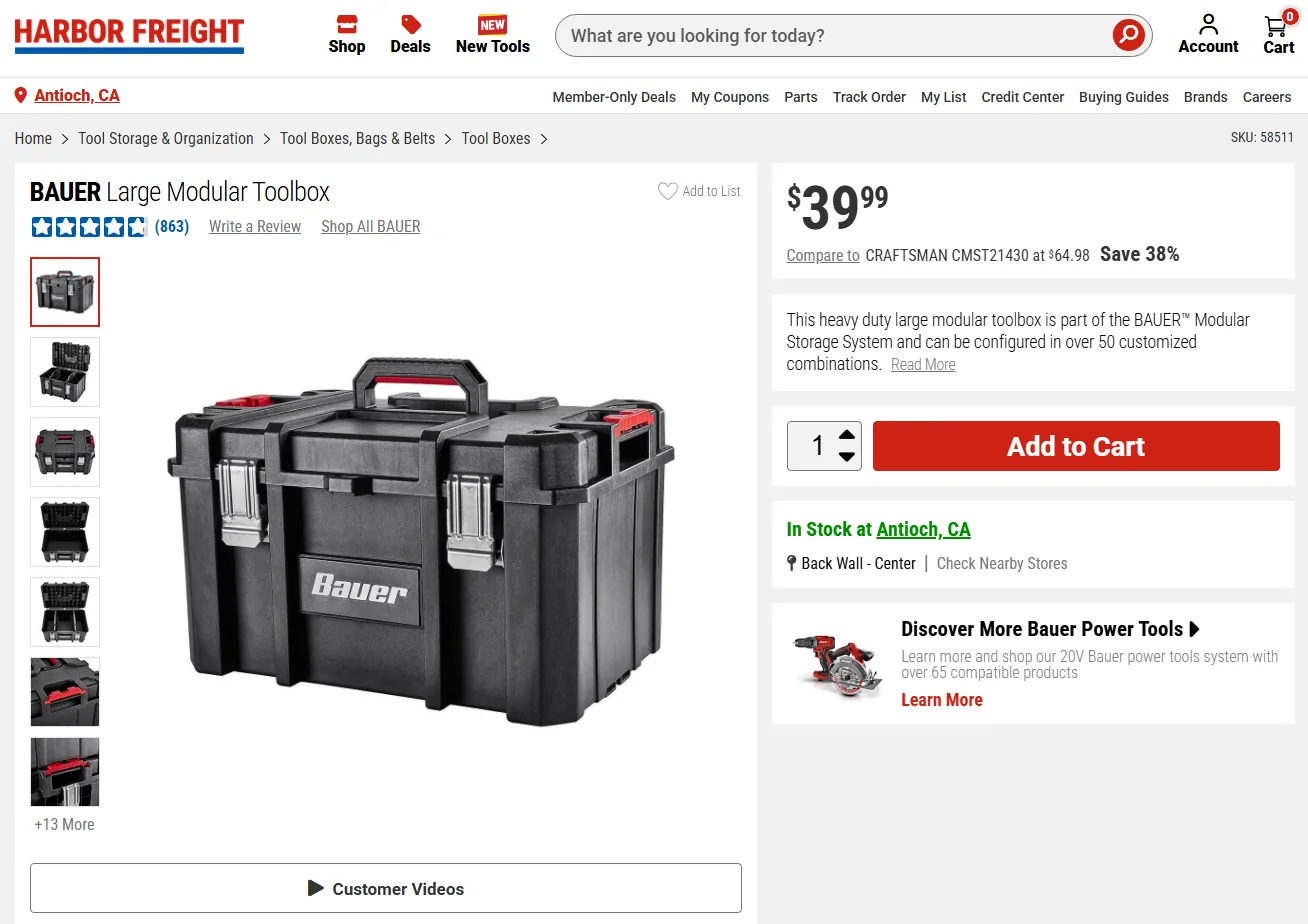Increase quantity with the up arrow

[846, 434]
